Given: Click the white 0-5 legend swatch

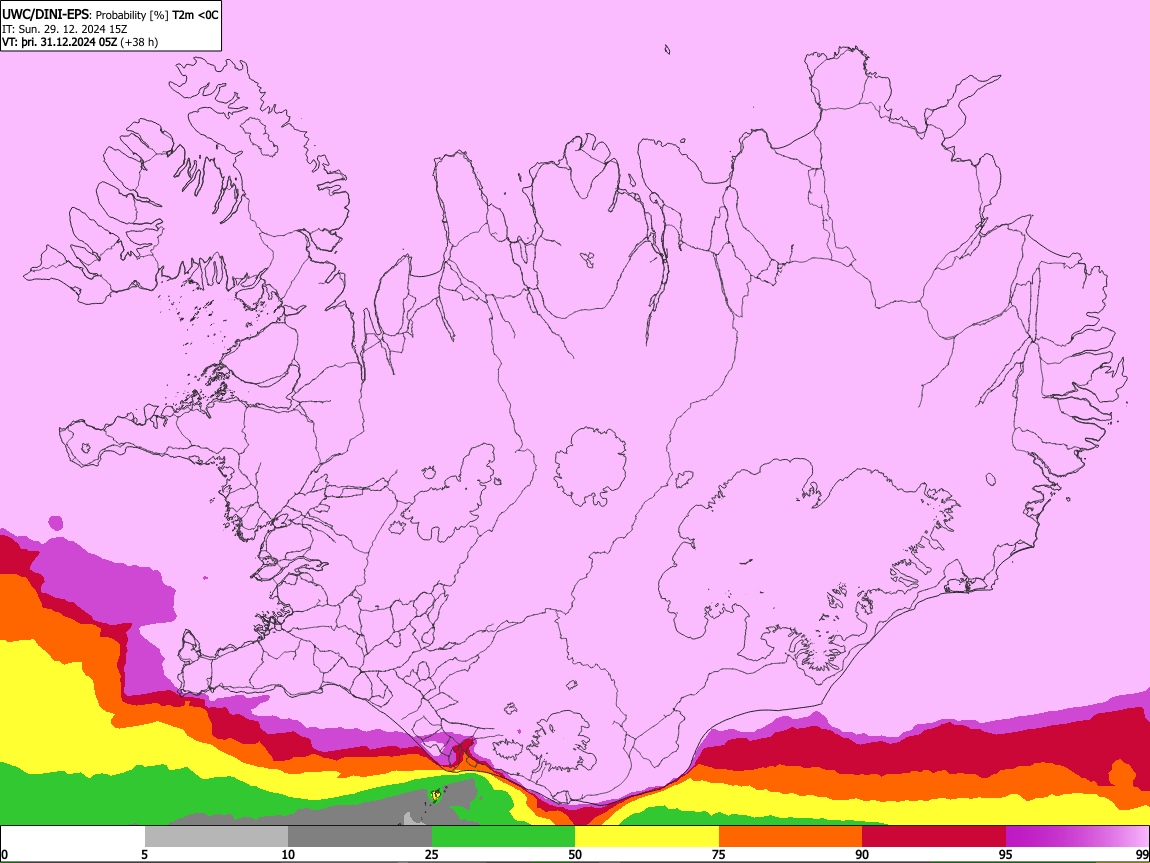Looking at the screenshot, I should point(73,837).
